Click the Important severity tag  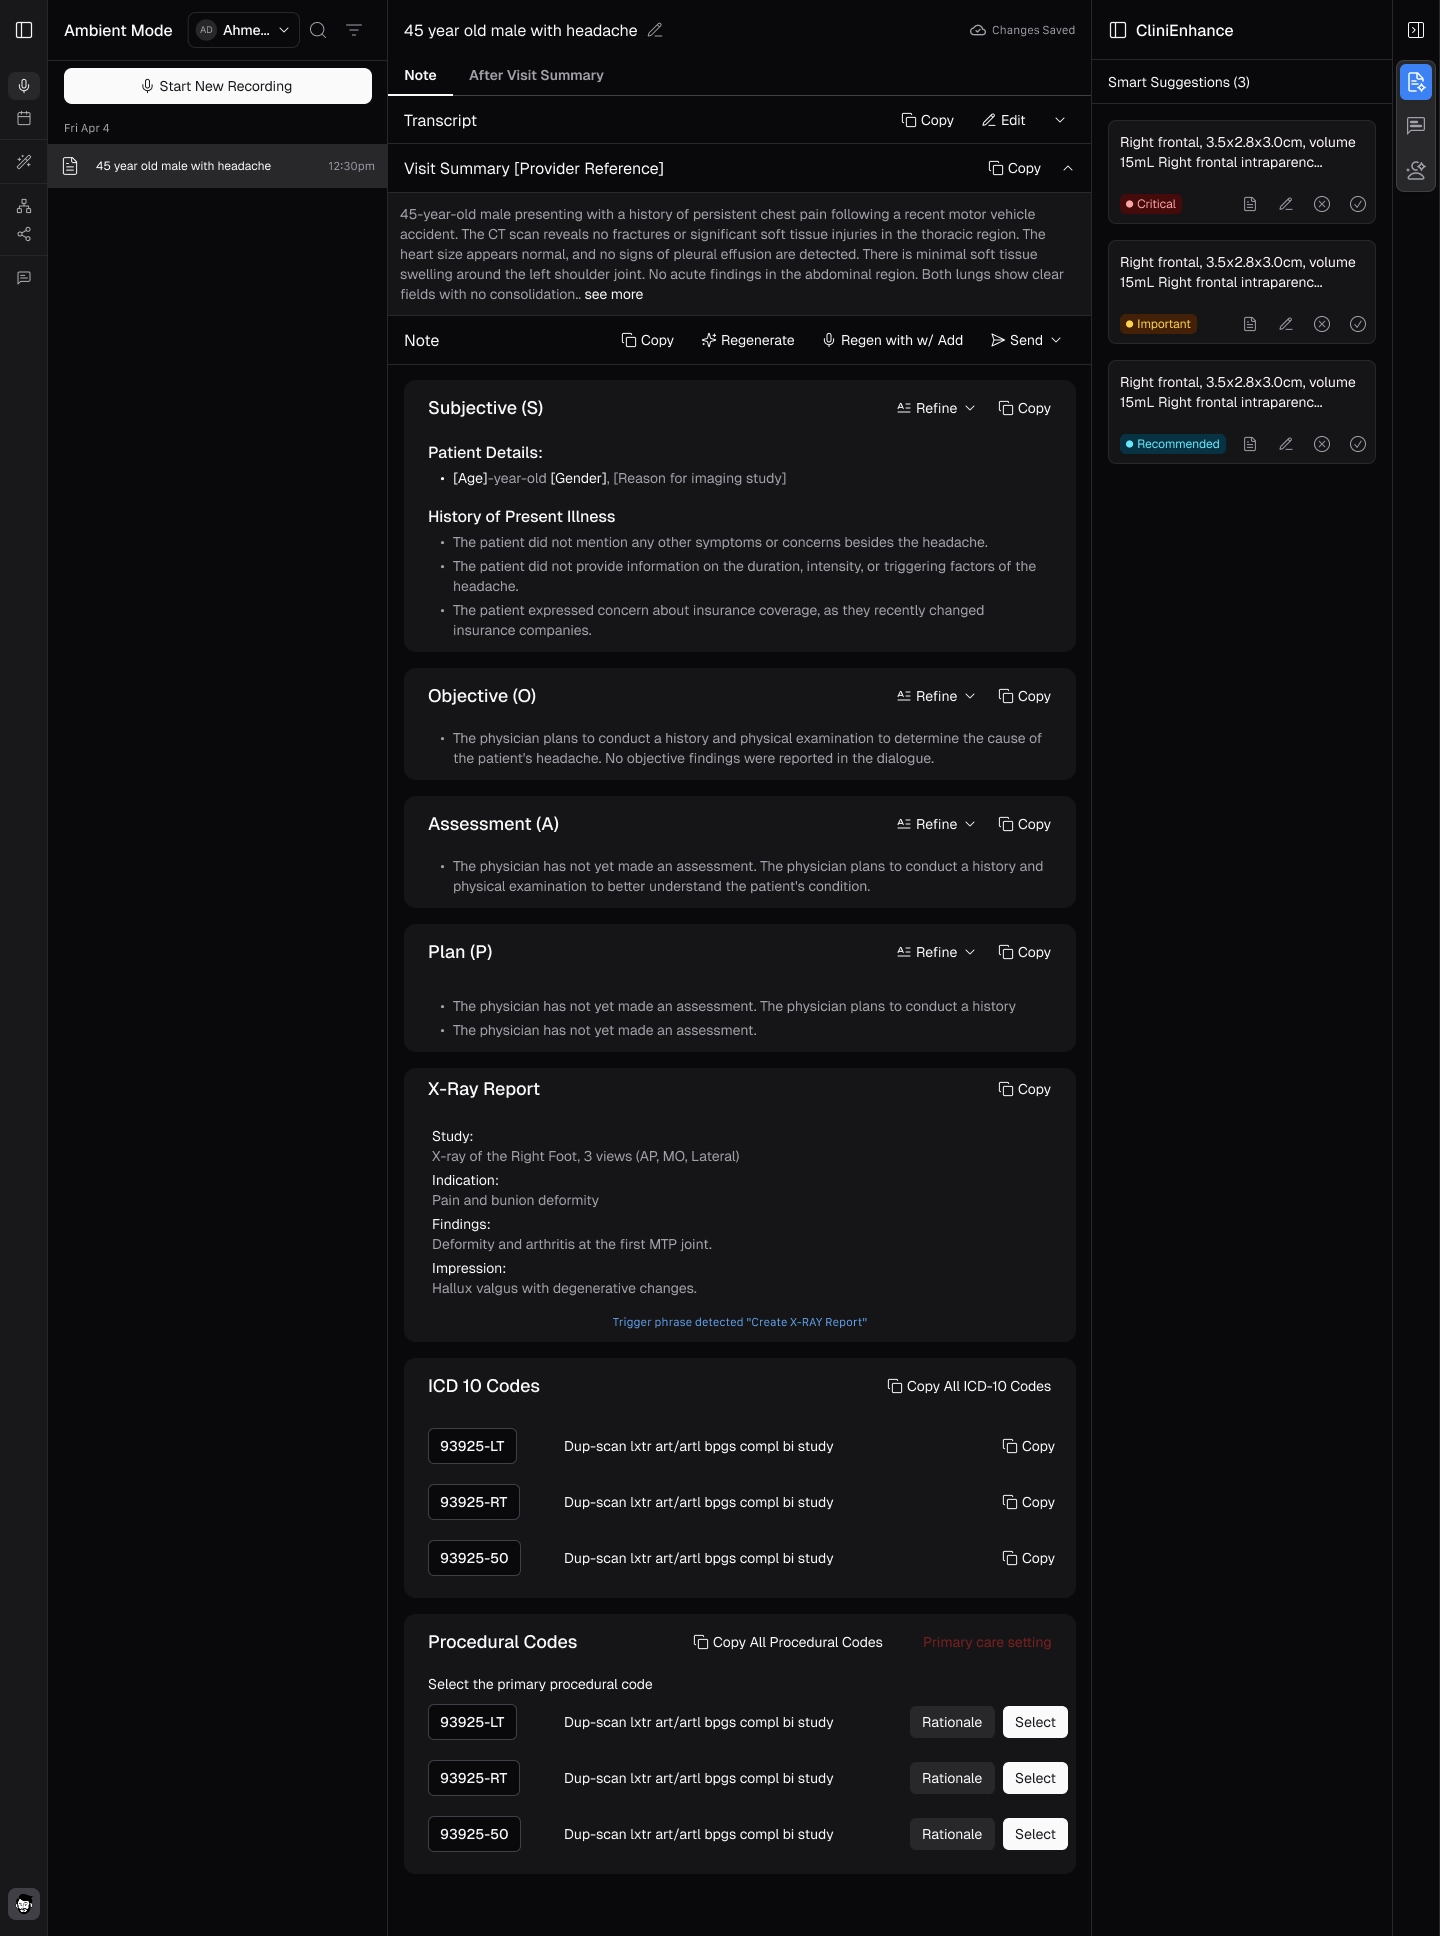click(x=1158, y=324)
